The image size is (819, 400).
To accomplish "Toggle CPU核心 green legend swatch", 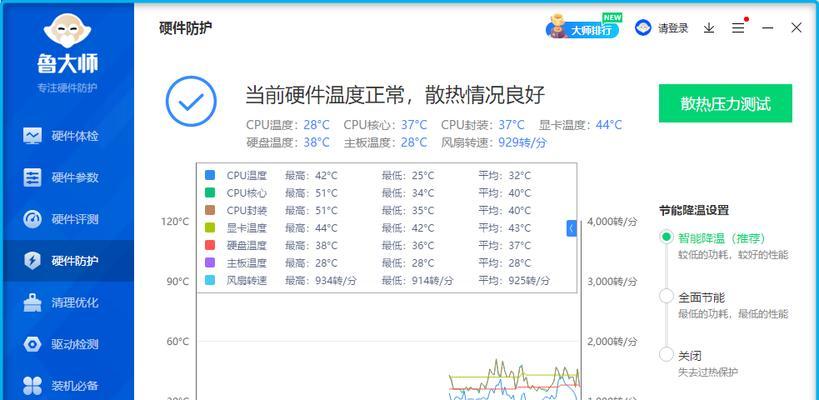I will point(210,193).
